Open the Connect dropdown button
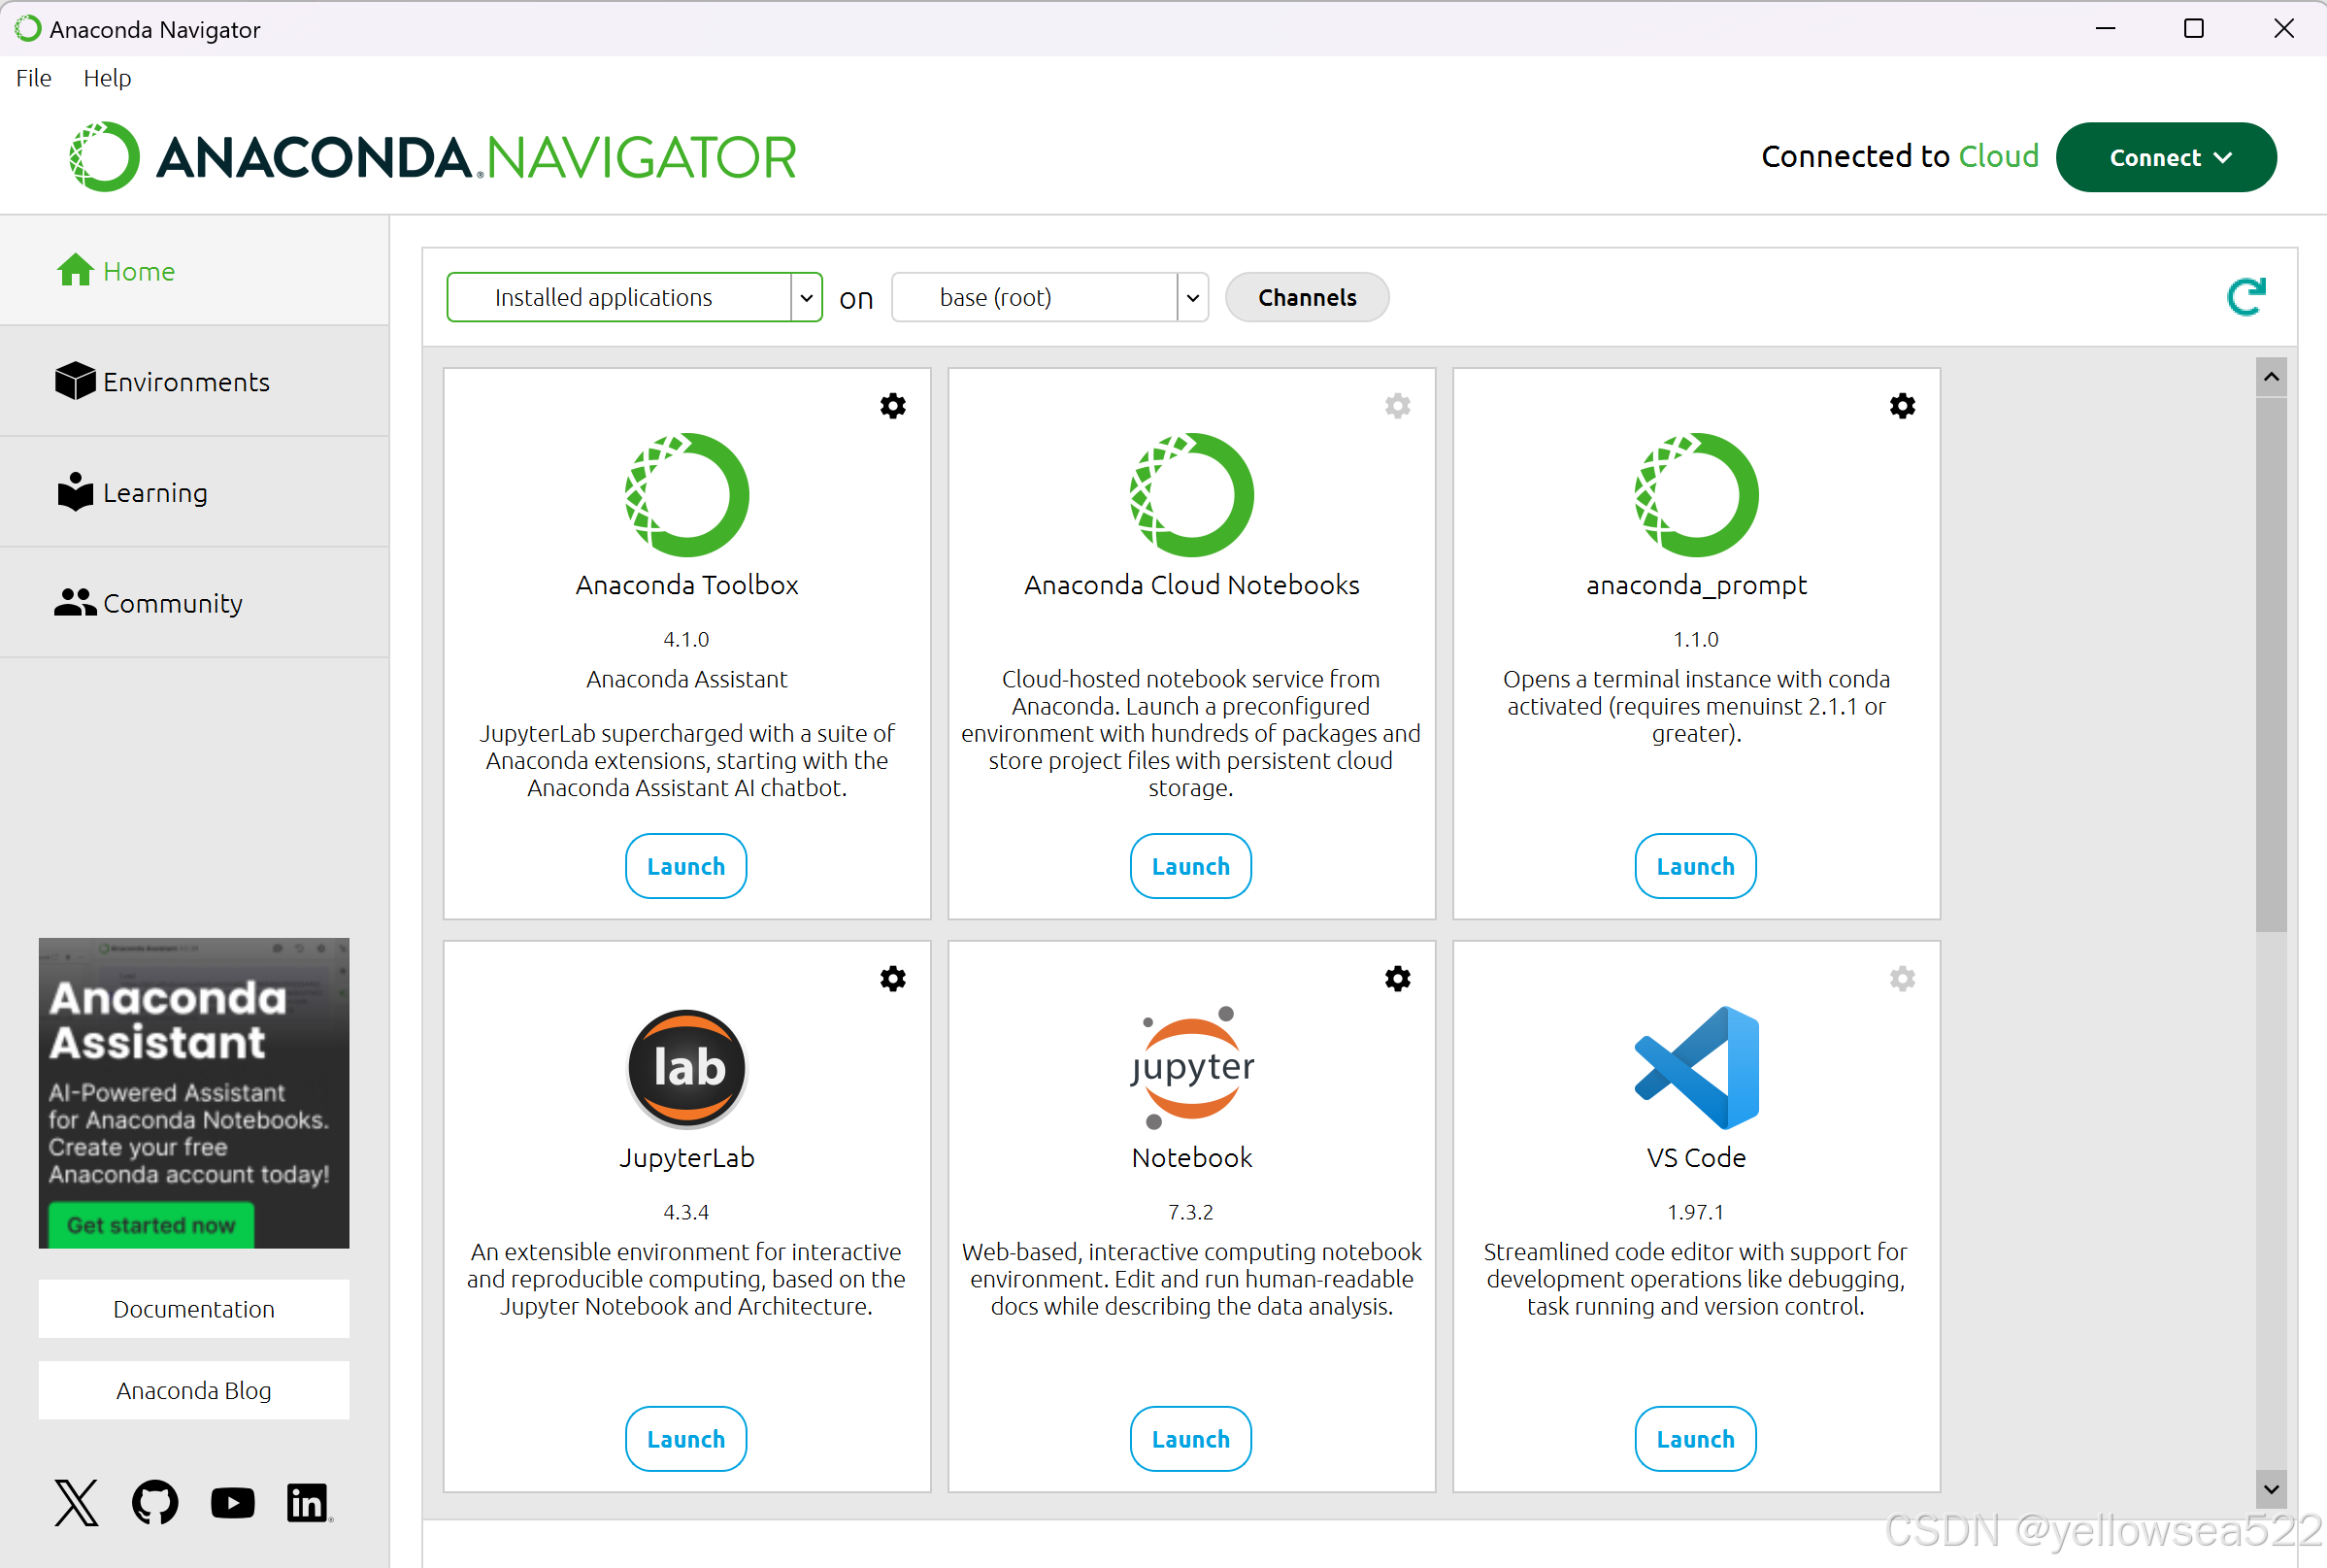The width and height of the screenshot is (2327, 1568). tap(2165, 157)
